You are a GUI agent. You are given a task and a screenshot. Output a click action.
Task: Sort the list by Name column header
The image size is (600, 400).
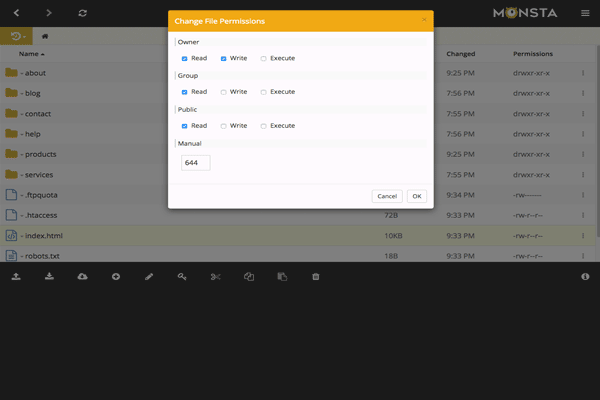[28, 54]
